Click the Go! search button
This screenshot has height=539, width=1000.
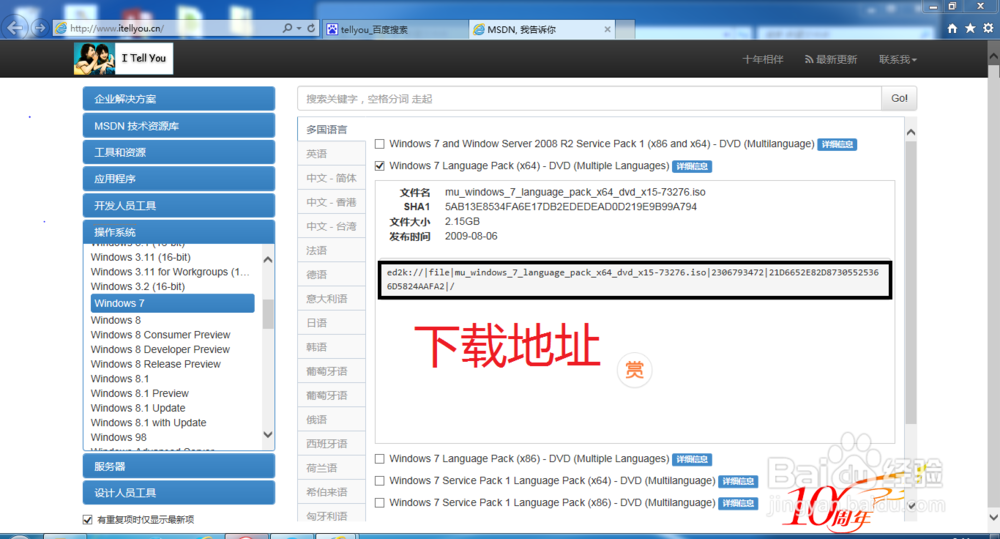tap(899, 98)
